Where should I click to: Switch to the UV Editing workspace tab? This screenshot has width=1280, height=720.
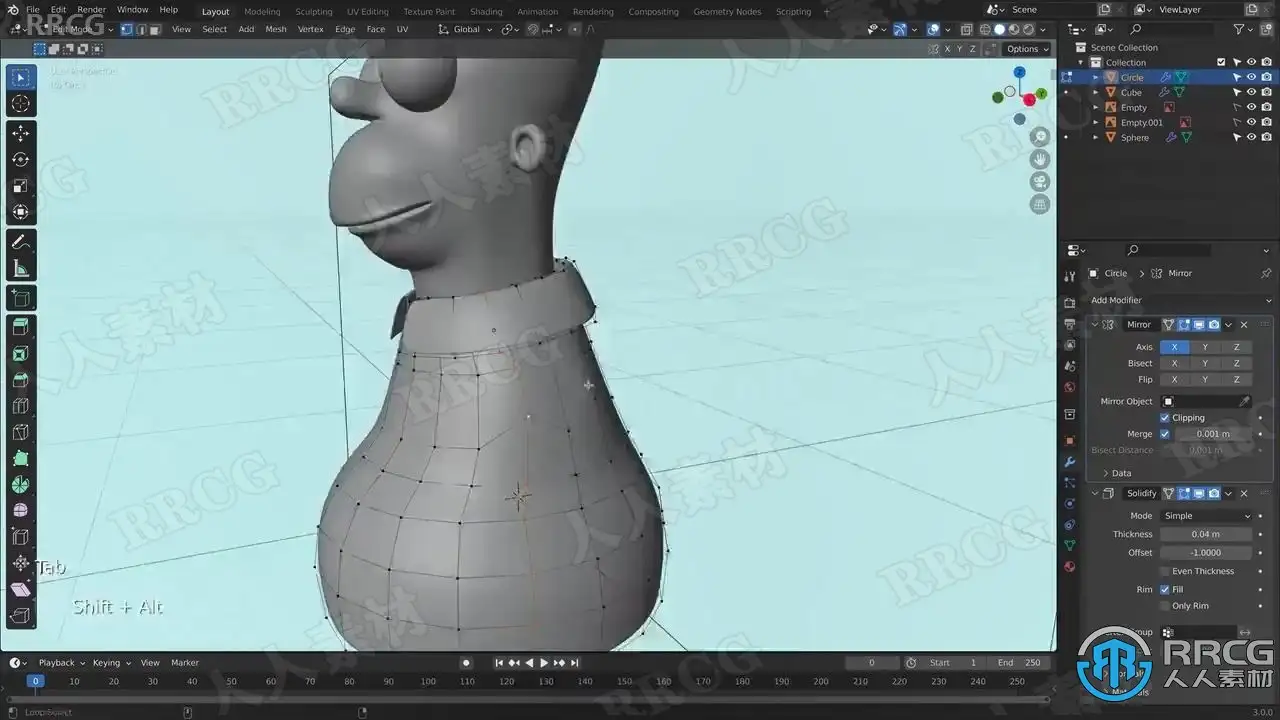pyautogui.click(x=367, y=12)
